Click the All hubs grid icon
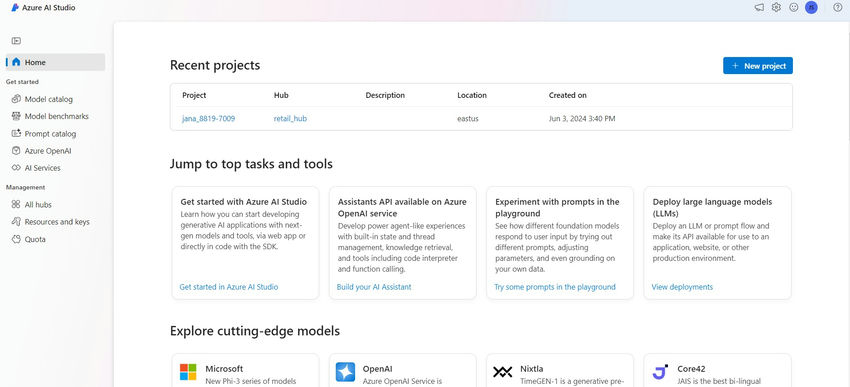This screenshot has width=850, height=387. [16, 205]
